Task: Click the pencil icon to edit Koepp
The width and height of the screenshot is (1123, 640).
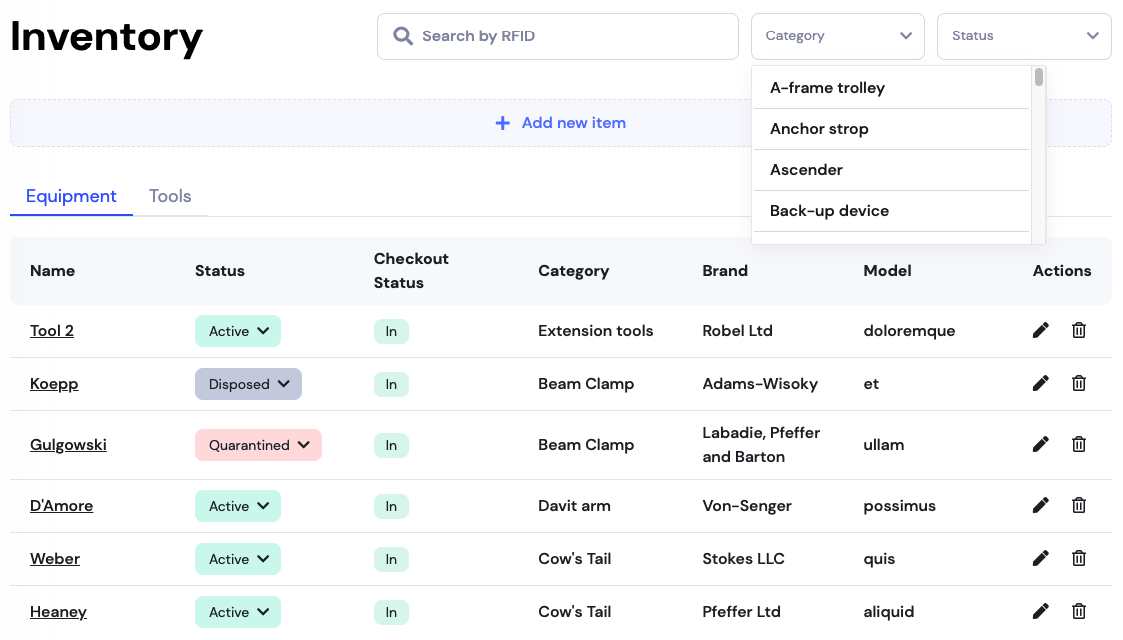Action: click(x=1040, y=383)
